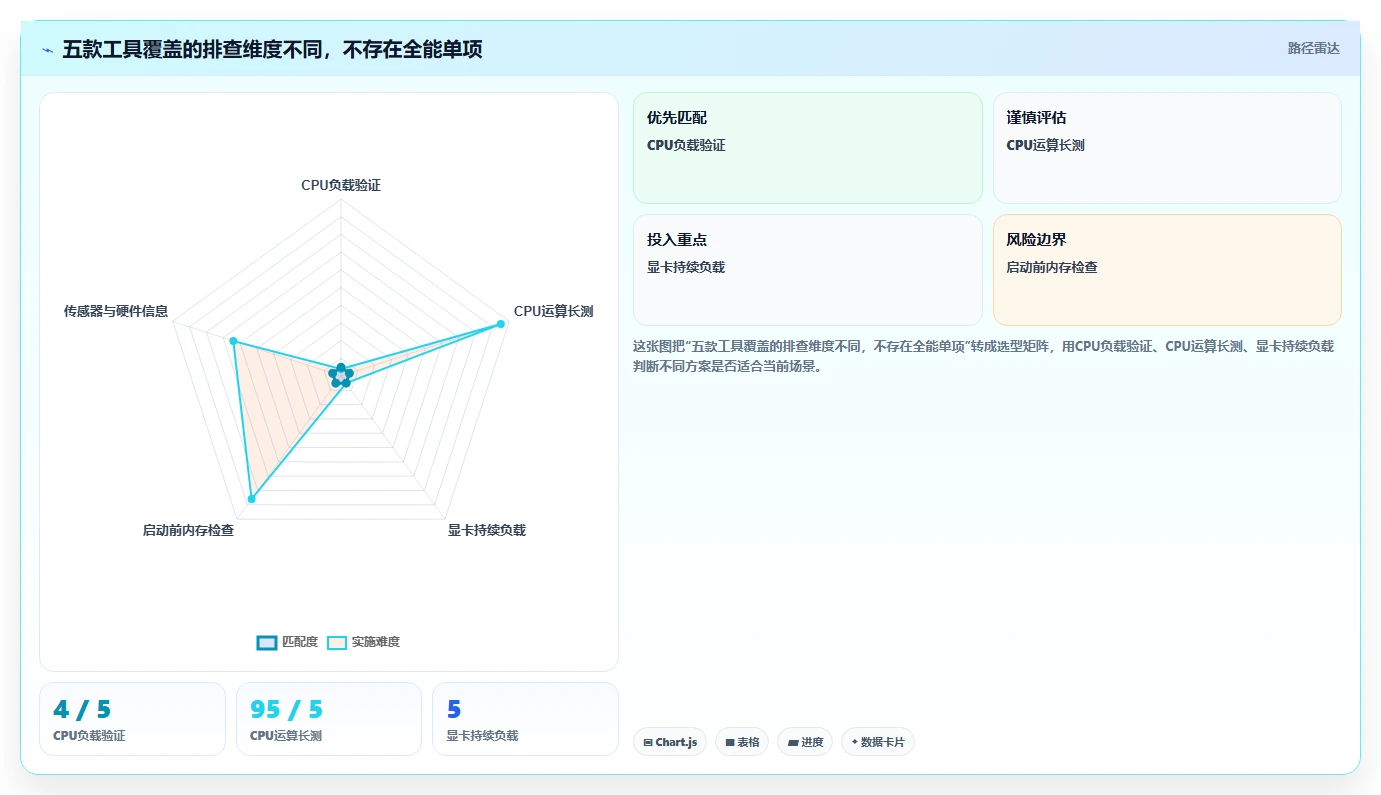Toggle the 实施难度 legend swatch
The image size is (1381, 795).
337,642
